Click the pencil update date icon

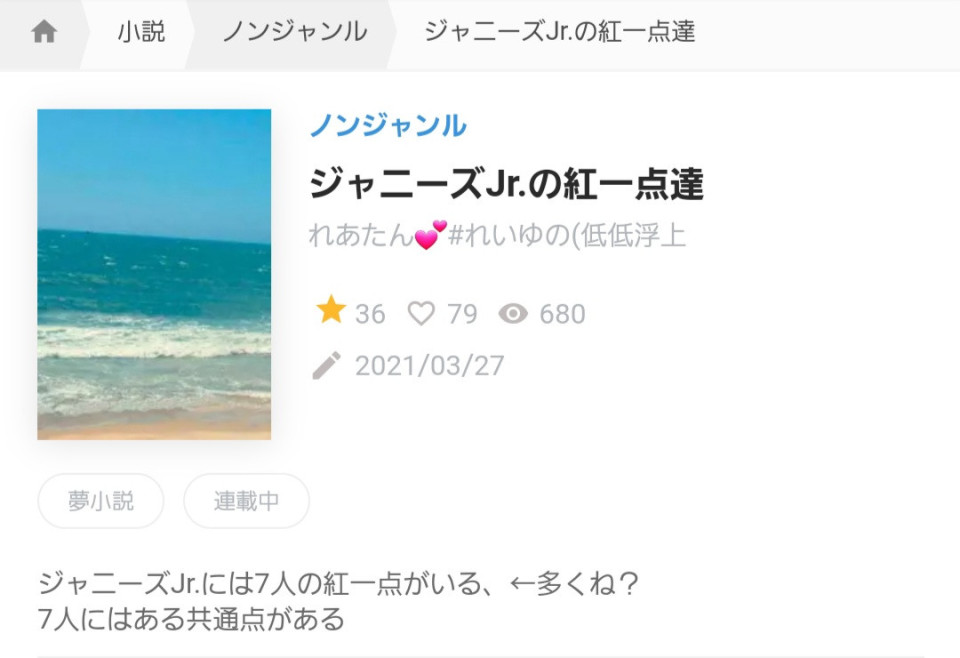click(326, 365)
